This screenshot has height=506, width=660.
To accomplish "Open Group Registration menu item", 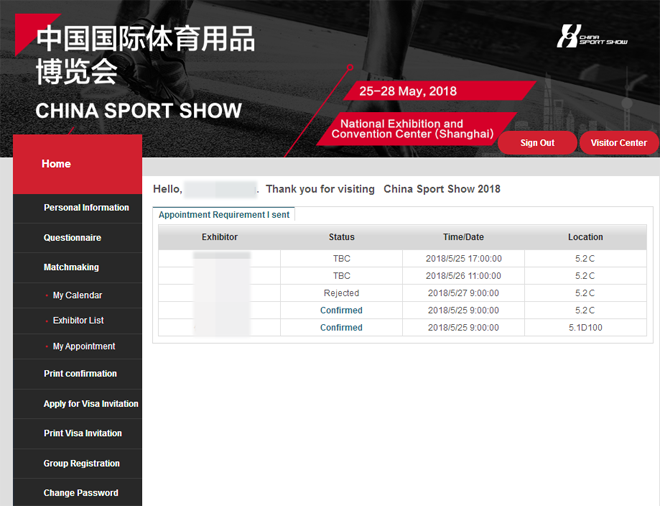I will point(81,464).
